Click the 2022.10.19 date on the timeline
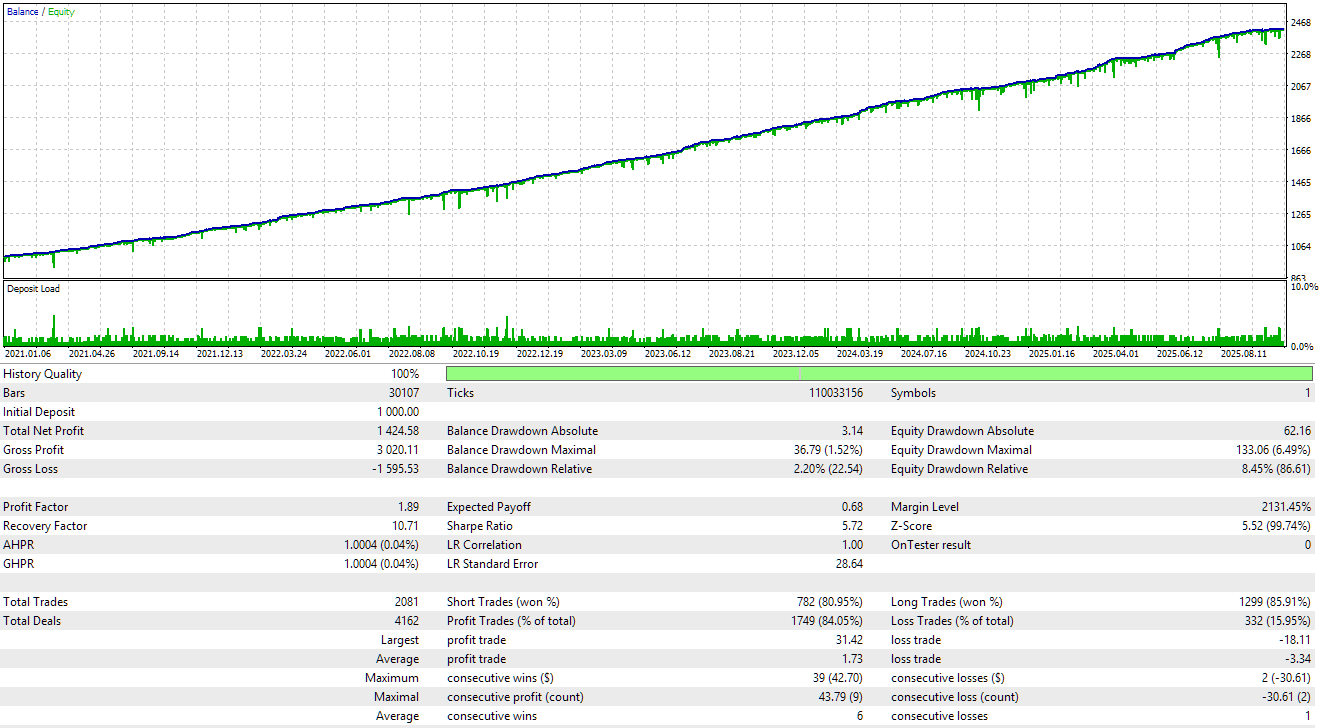This screenshot has height=728, width=1323. click(475, 353)
